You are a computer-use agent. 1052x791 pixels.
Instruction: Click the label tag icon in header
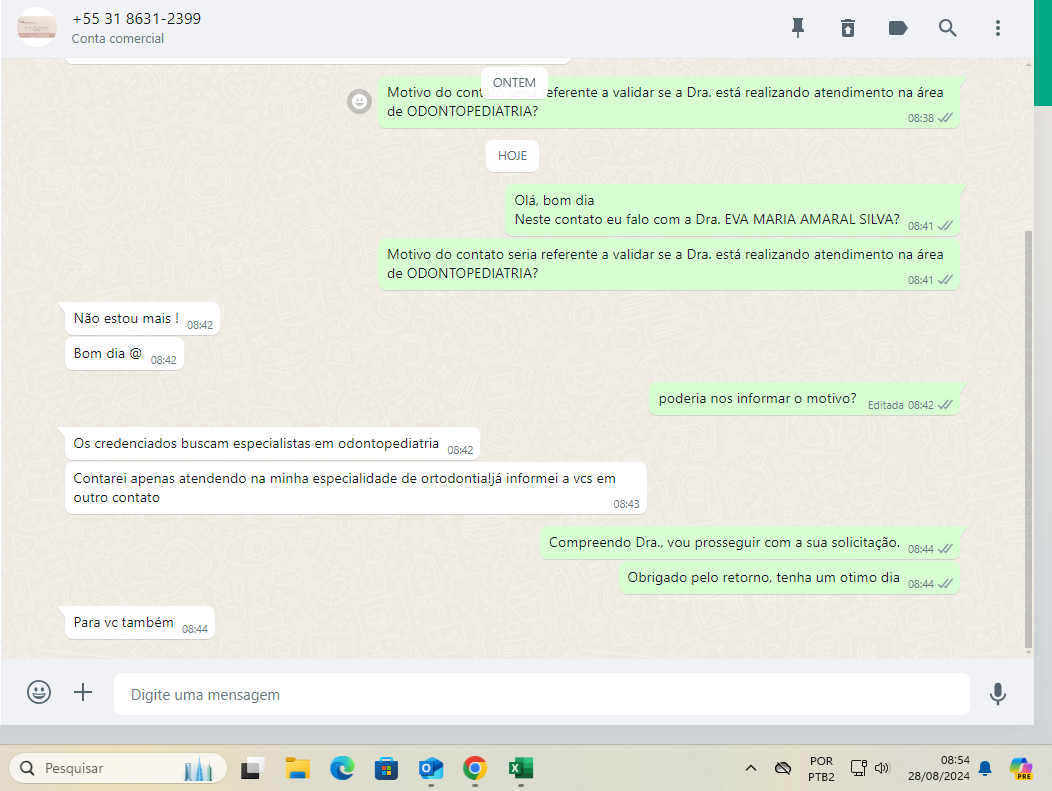pos(898,28)
